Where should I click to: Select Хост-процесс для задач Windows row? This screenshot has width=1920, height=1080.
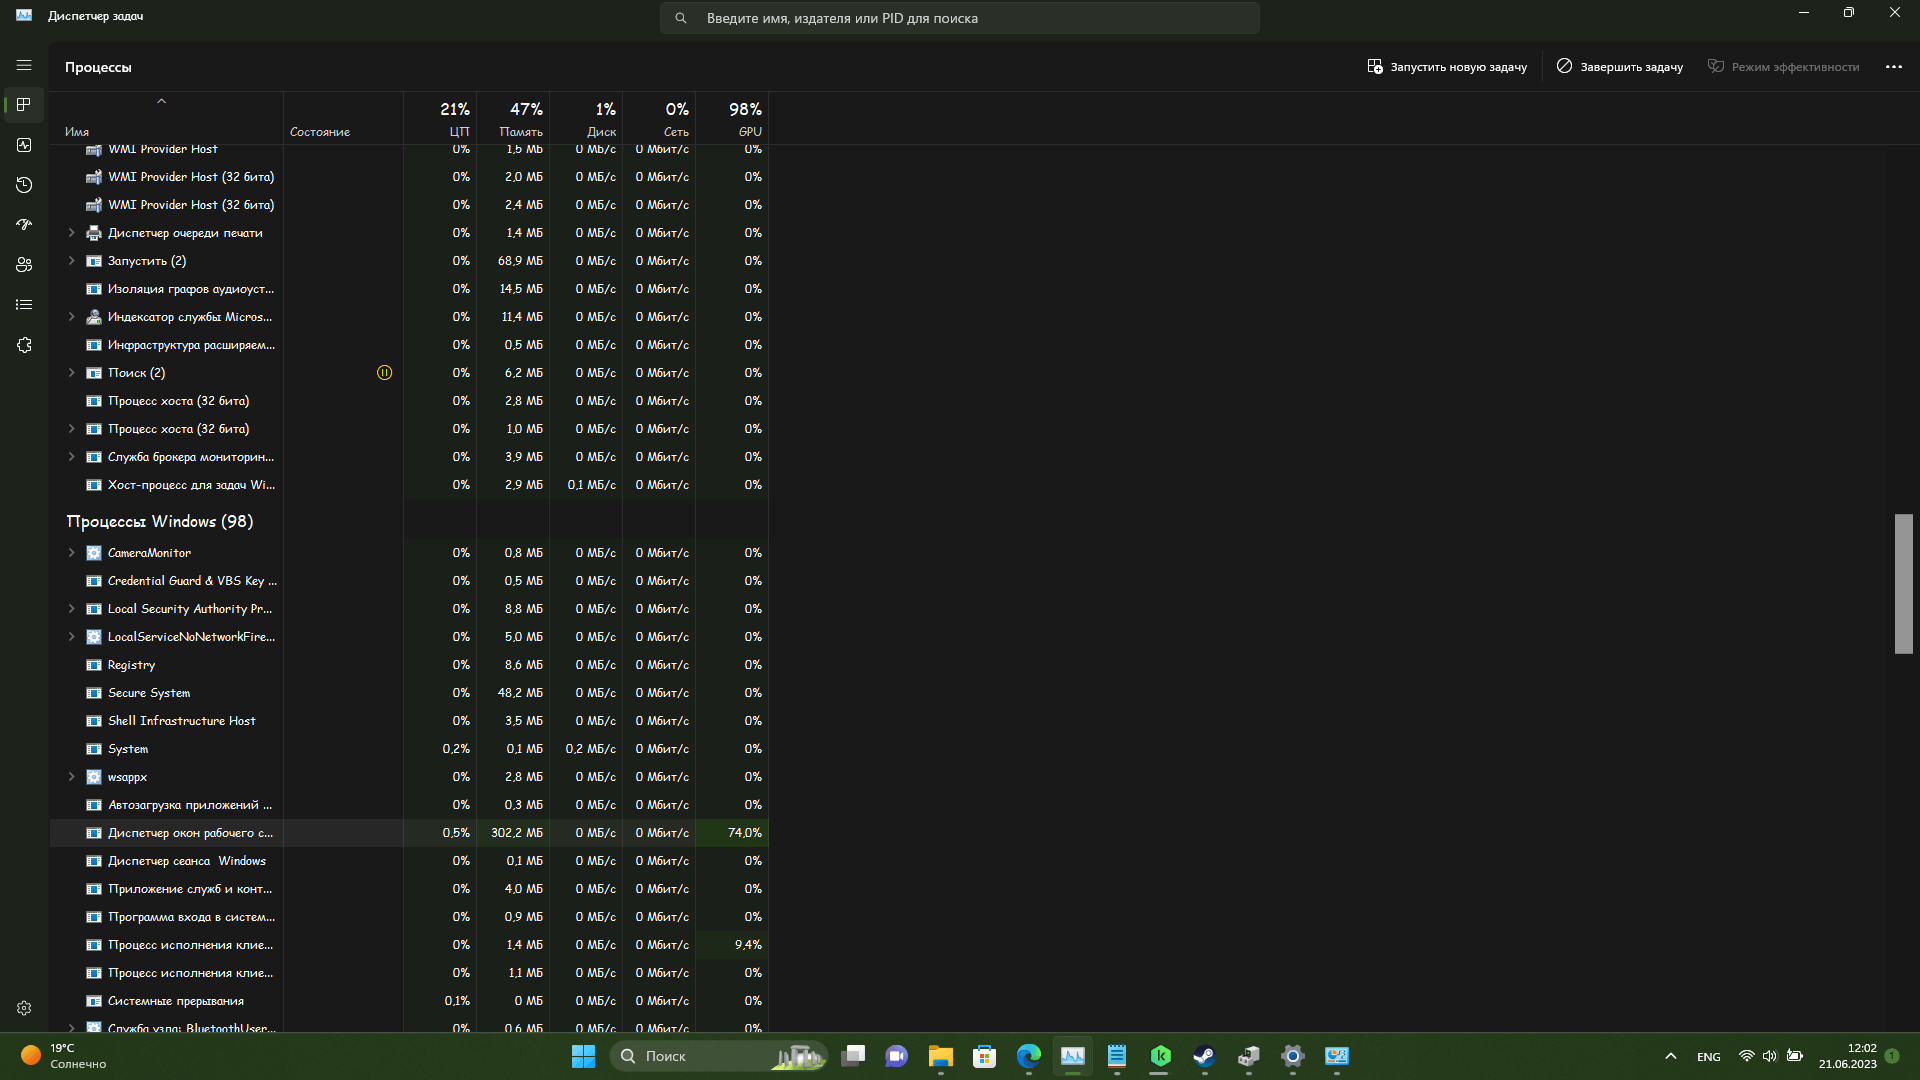tap(409, 485)
